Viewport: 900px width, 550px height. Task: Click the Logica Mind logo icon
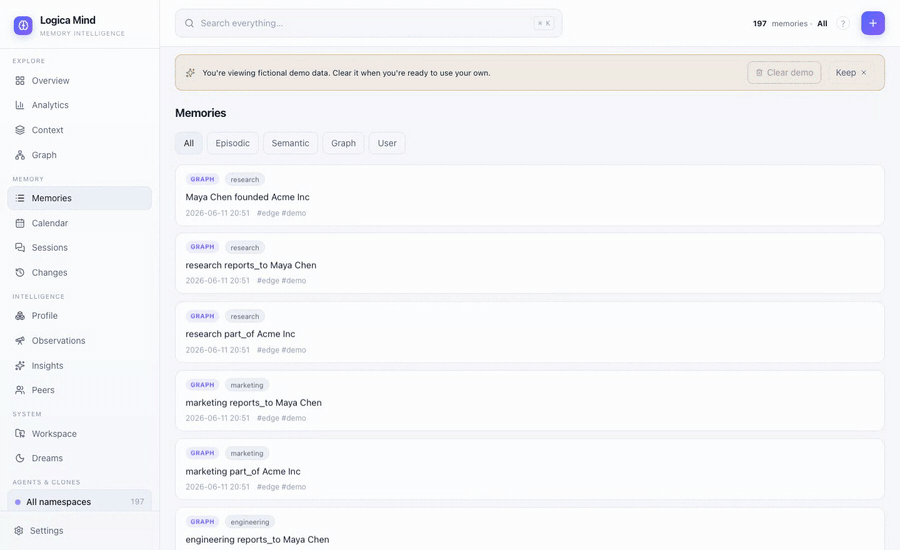coord(23,25)
